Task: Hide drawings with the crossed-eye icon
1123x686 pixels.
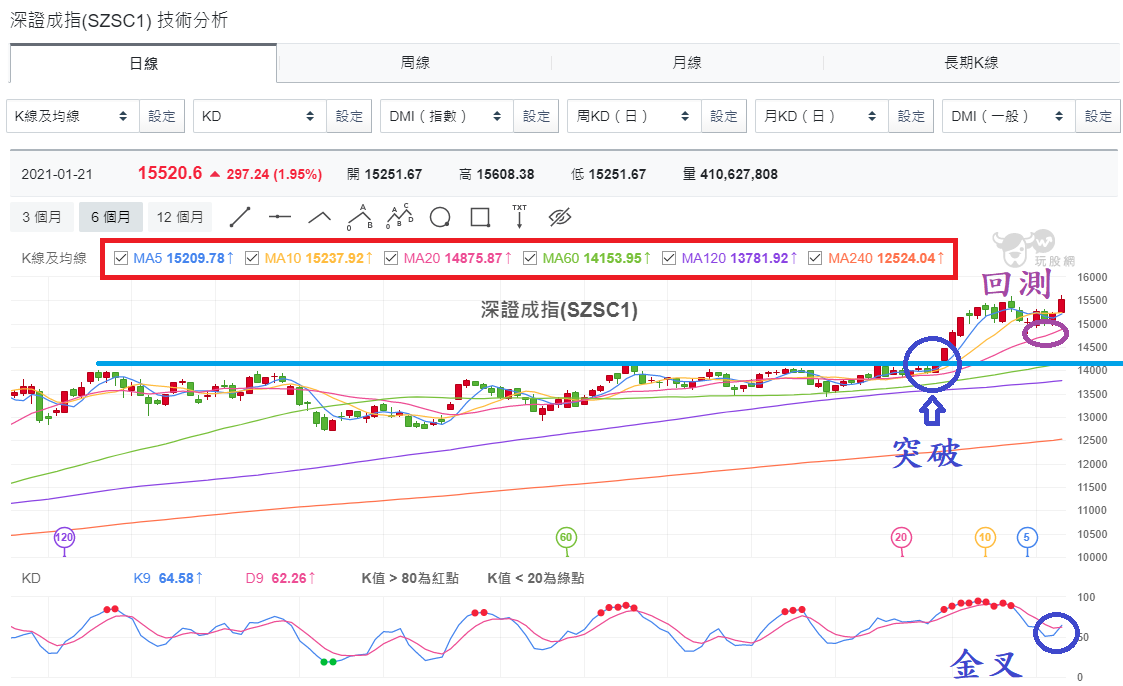Action: click(559, 217)
